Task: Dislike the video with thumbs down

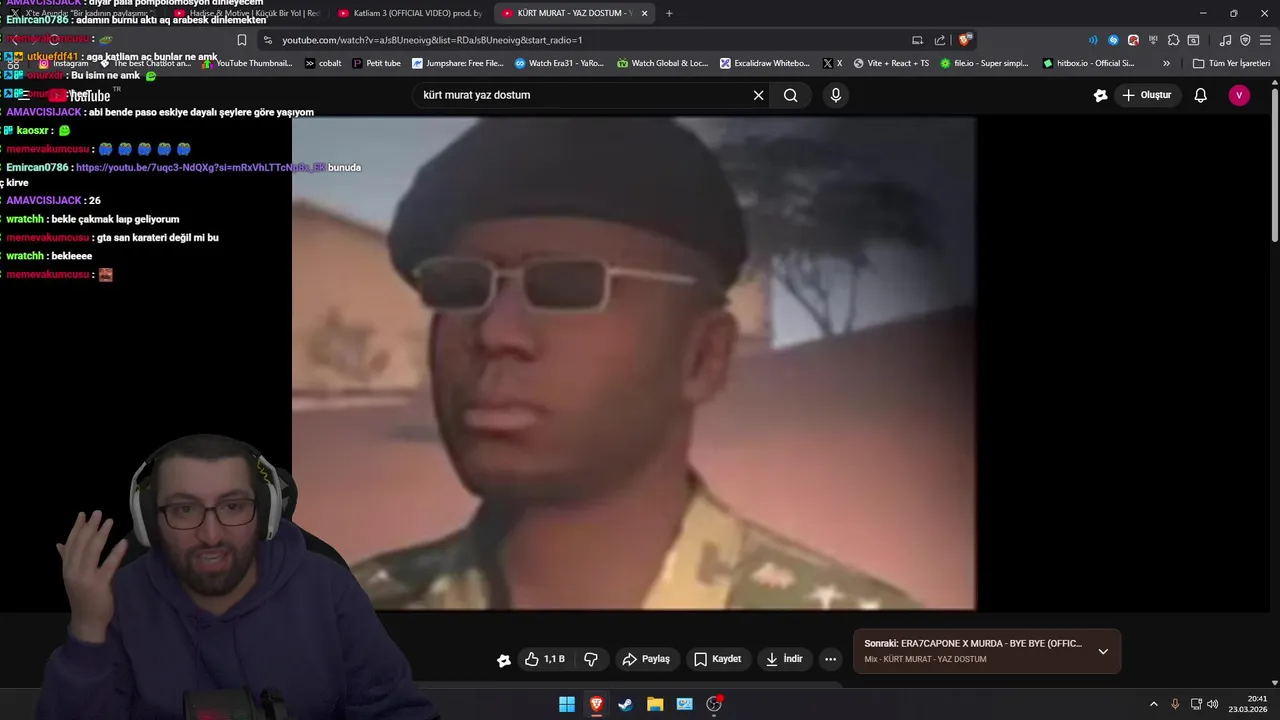Action: pyautogui.click(x=591, y=659)
